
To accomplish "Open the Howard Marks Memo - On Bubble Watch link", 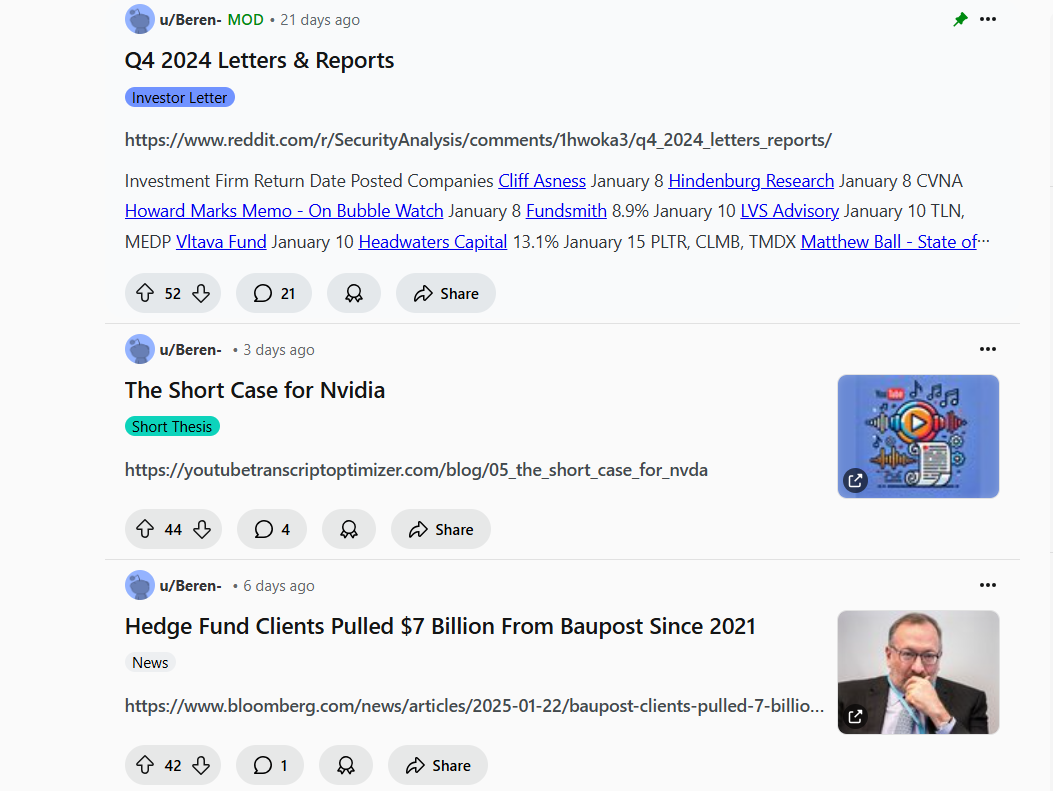I will click(x=284, y=211).
